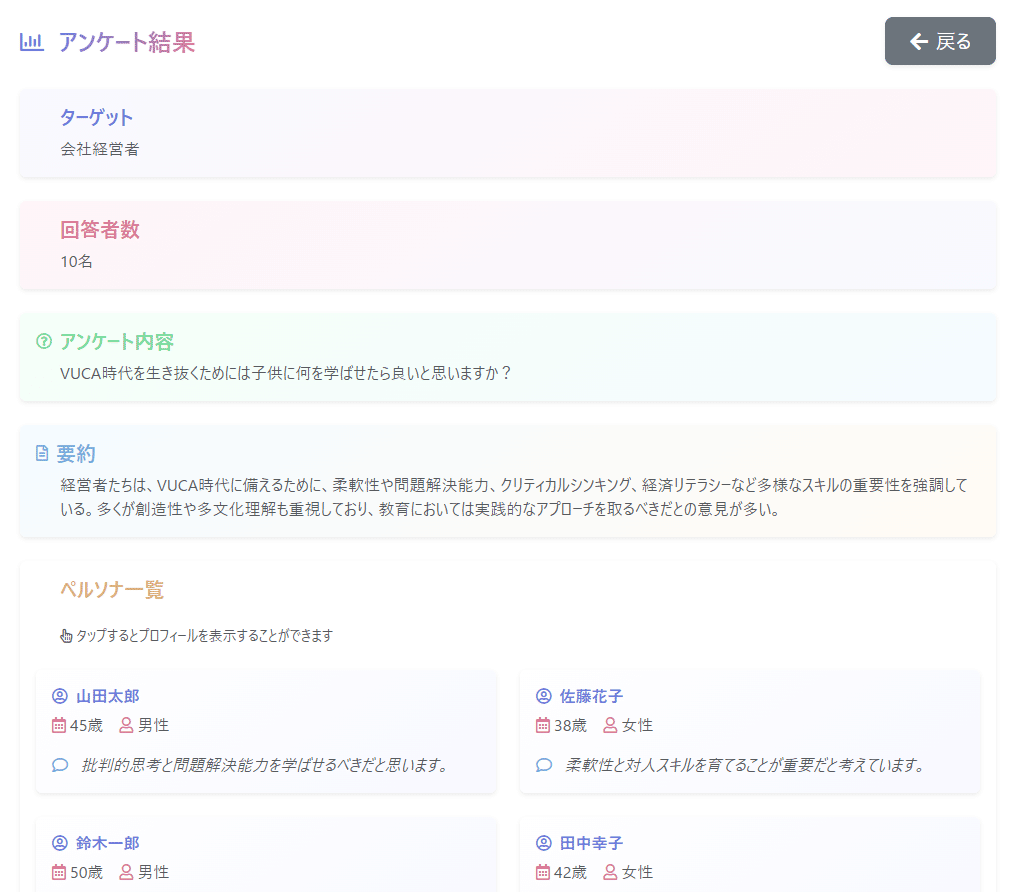Click the profile icon next to 佐藤花子

(x=543, y=696)
